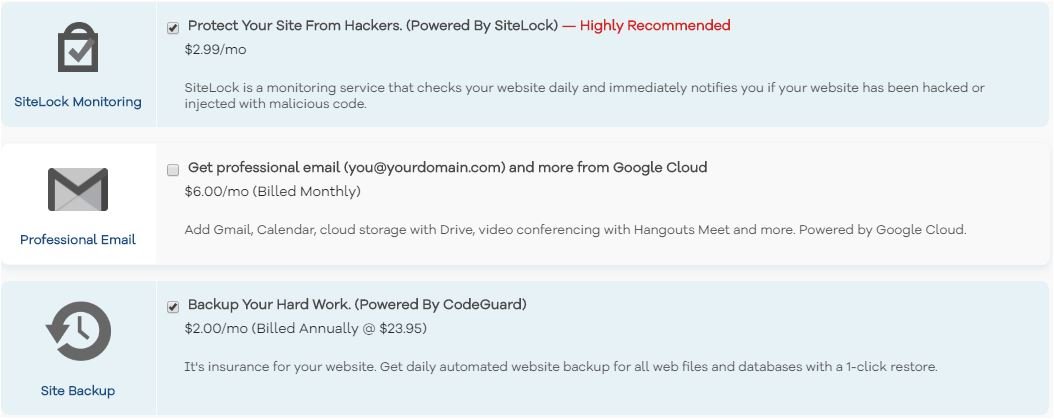Select the SiteLock Monitoring label
Screen dimensions: 1054x419
pyautogui.click(x=78, y=102)
